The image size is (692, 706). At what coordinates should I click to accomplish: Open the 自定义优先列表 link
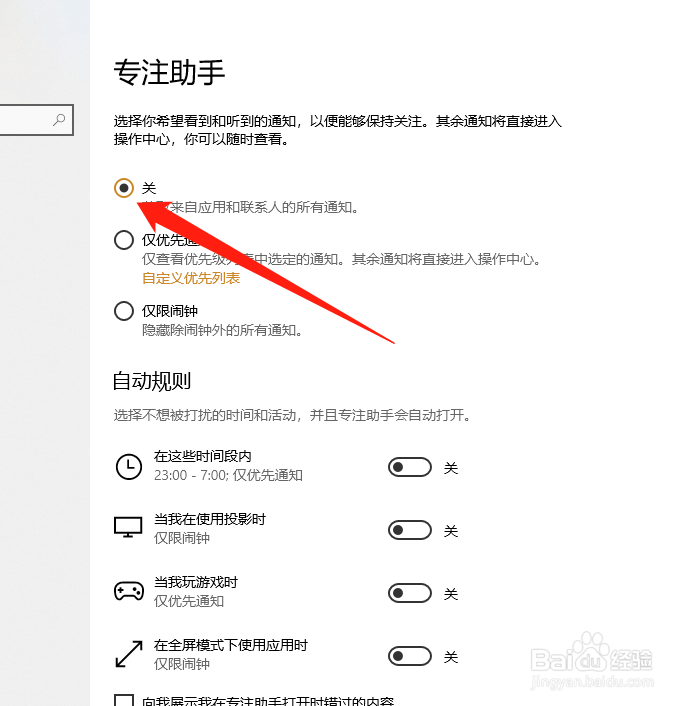(x=191, y=278)
